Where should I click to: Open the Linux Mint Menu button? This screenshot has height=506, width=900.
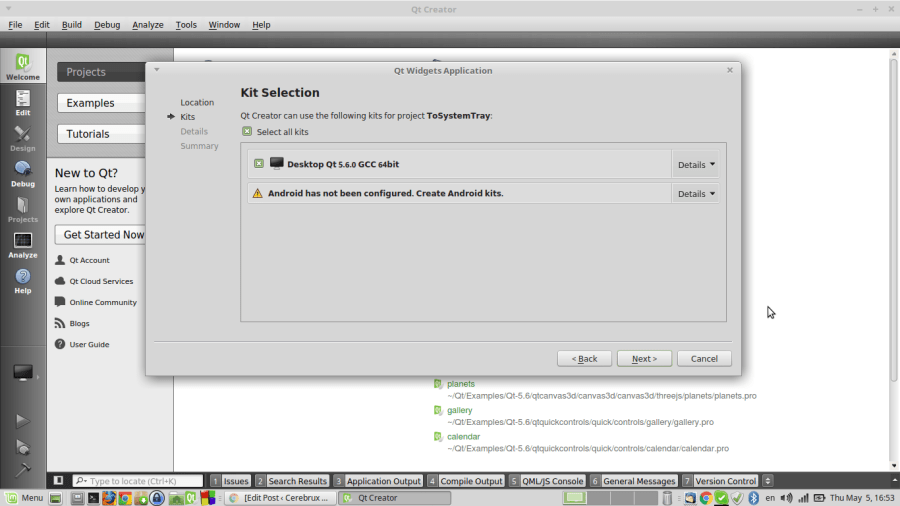[x=24, y=497]
